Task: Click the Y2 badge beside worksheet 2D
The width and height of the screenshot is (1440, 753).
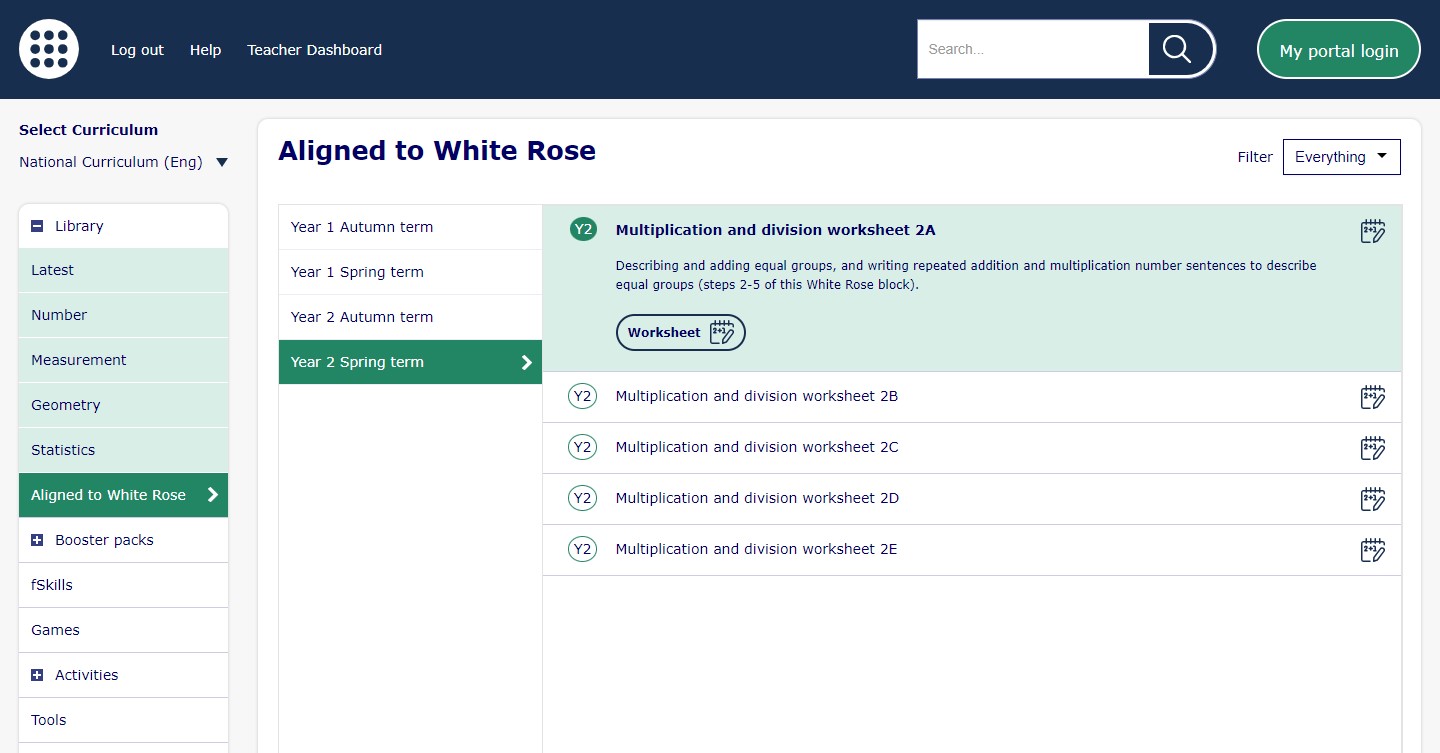Action: 582,498
